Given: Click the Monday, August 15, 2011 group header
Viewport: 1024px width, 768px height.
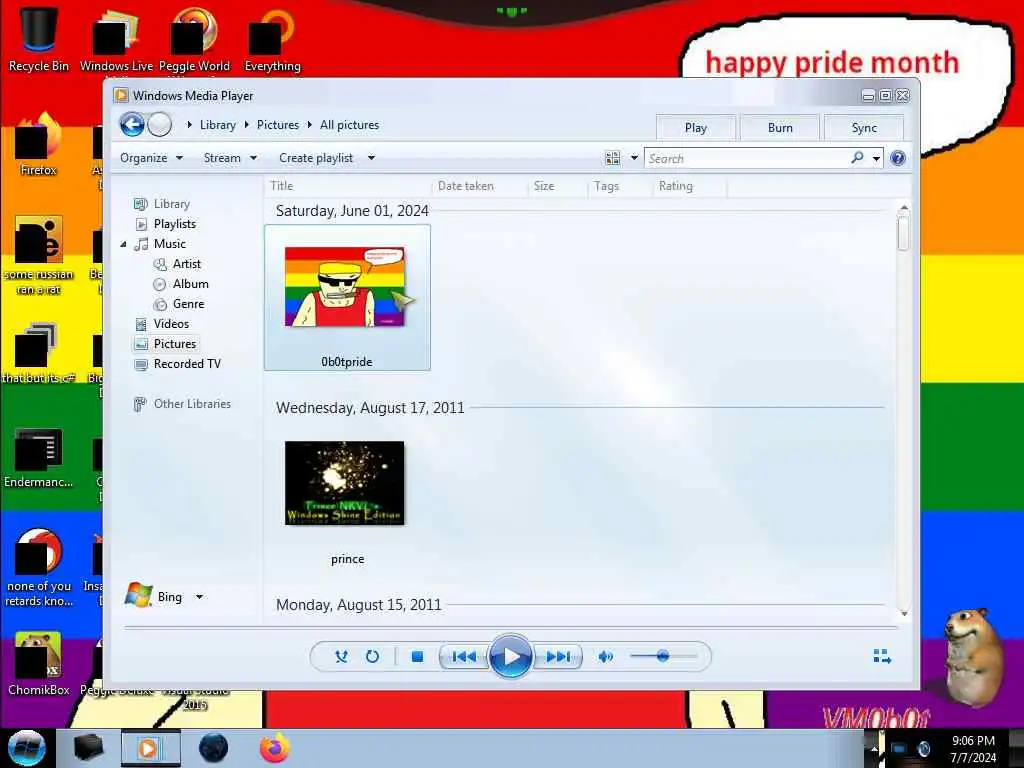Looking at the screenshot, I should point(359,605).
